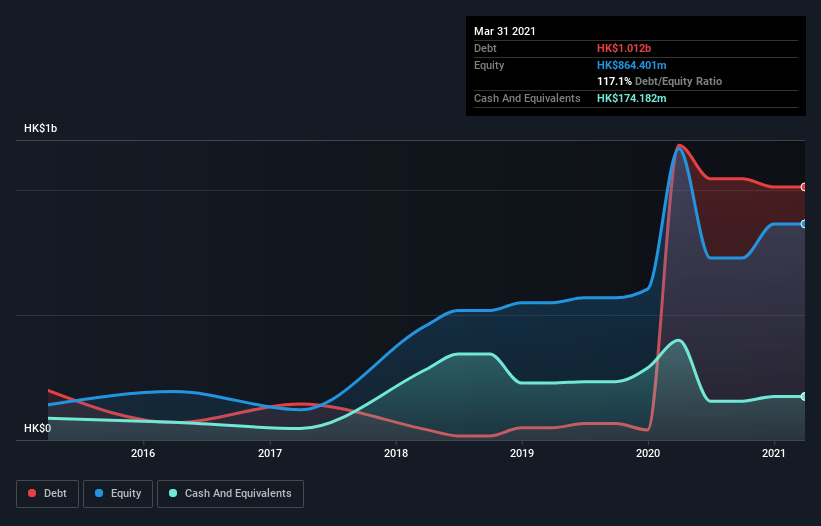This screenshot has width=821, height=526.
Task: Click the Debt row label in tooltip
Action: coord(485,48)
